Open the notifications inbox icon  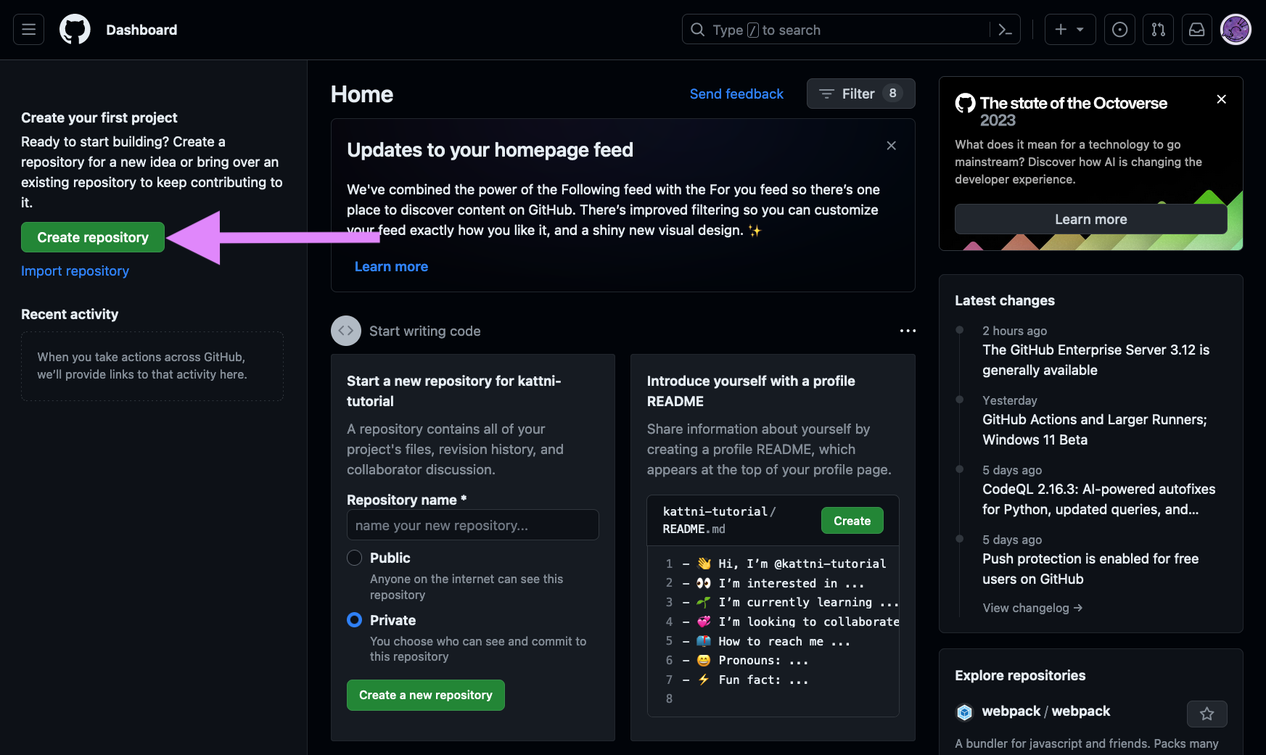point(1196,30)
